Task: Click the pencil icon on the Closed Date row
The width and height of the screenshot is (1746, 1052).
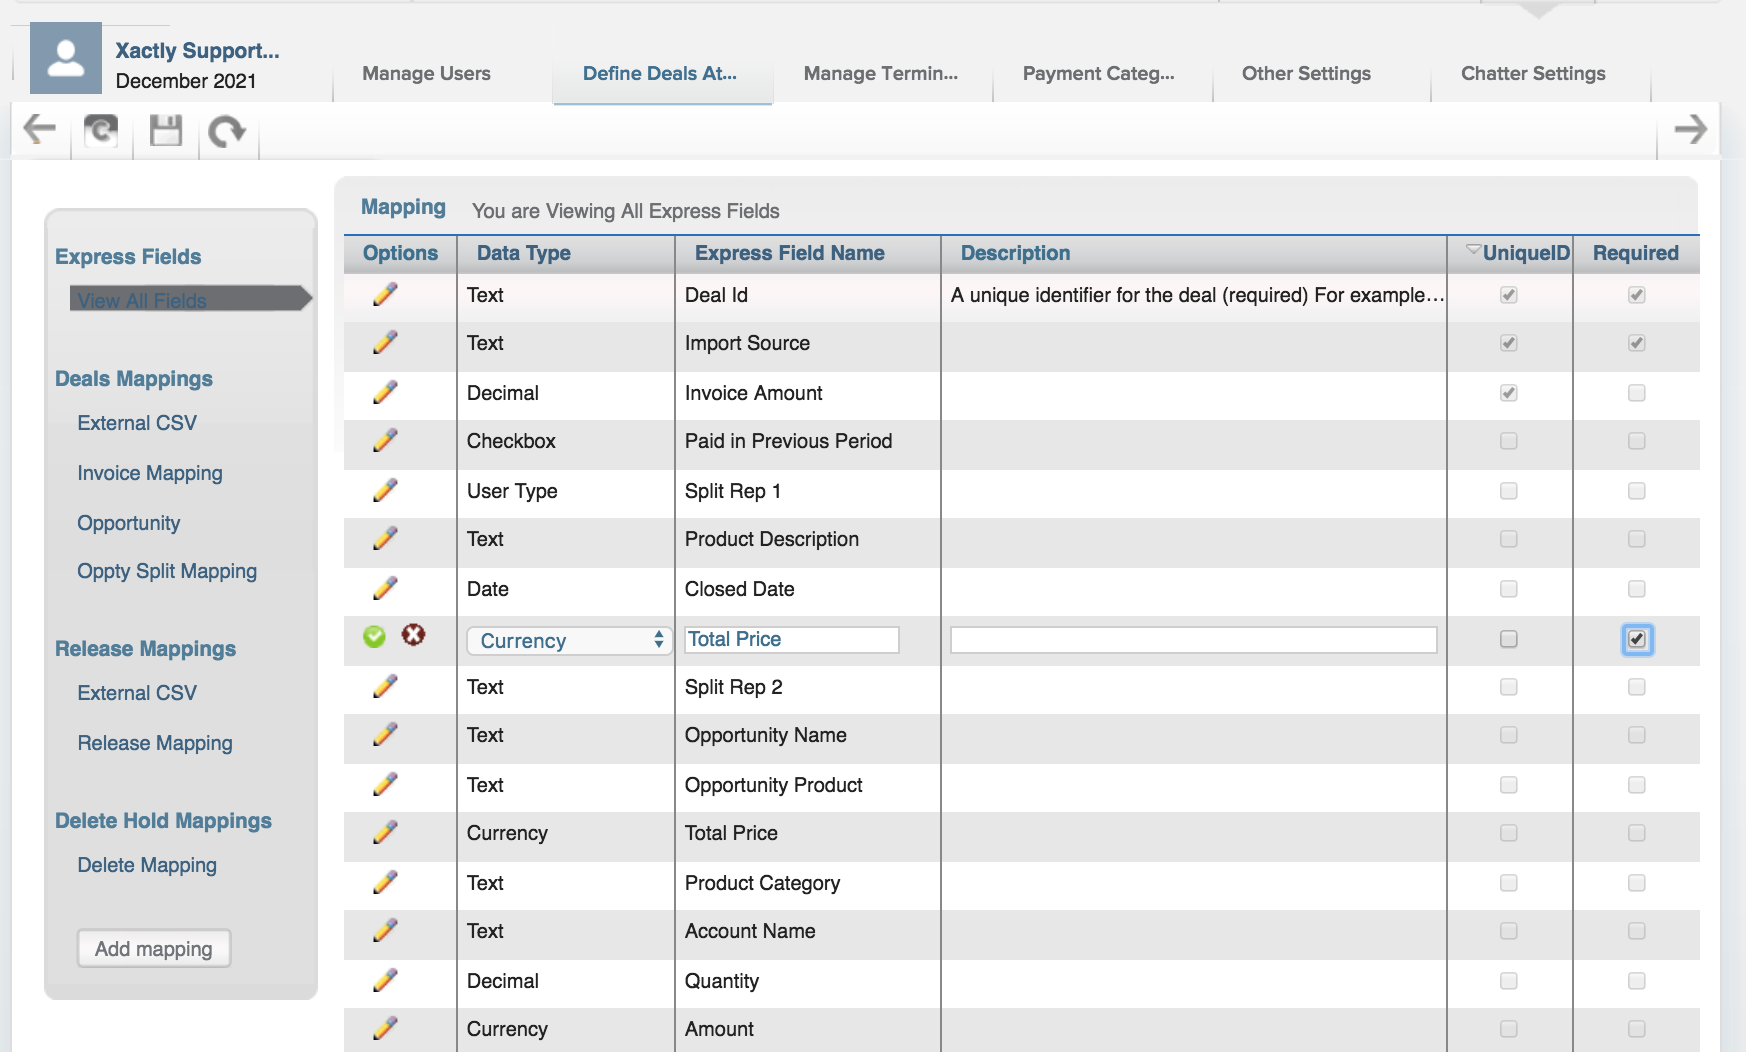Action: [x=385, y=589]
